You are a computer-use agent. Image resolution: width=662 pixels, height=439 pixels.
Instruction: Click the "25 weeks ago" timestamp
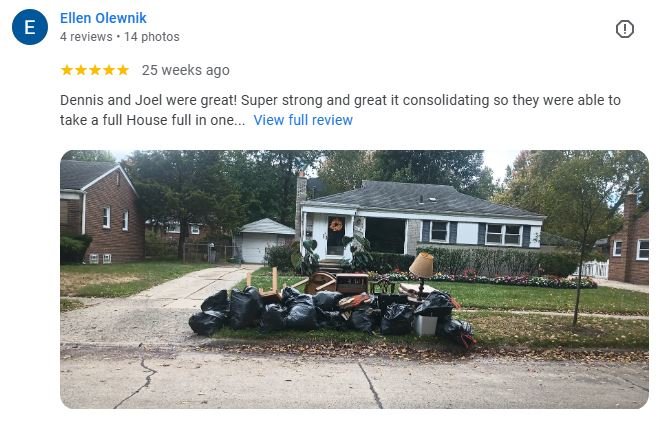click(186, 70)
